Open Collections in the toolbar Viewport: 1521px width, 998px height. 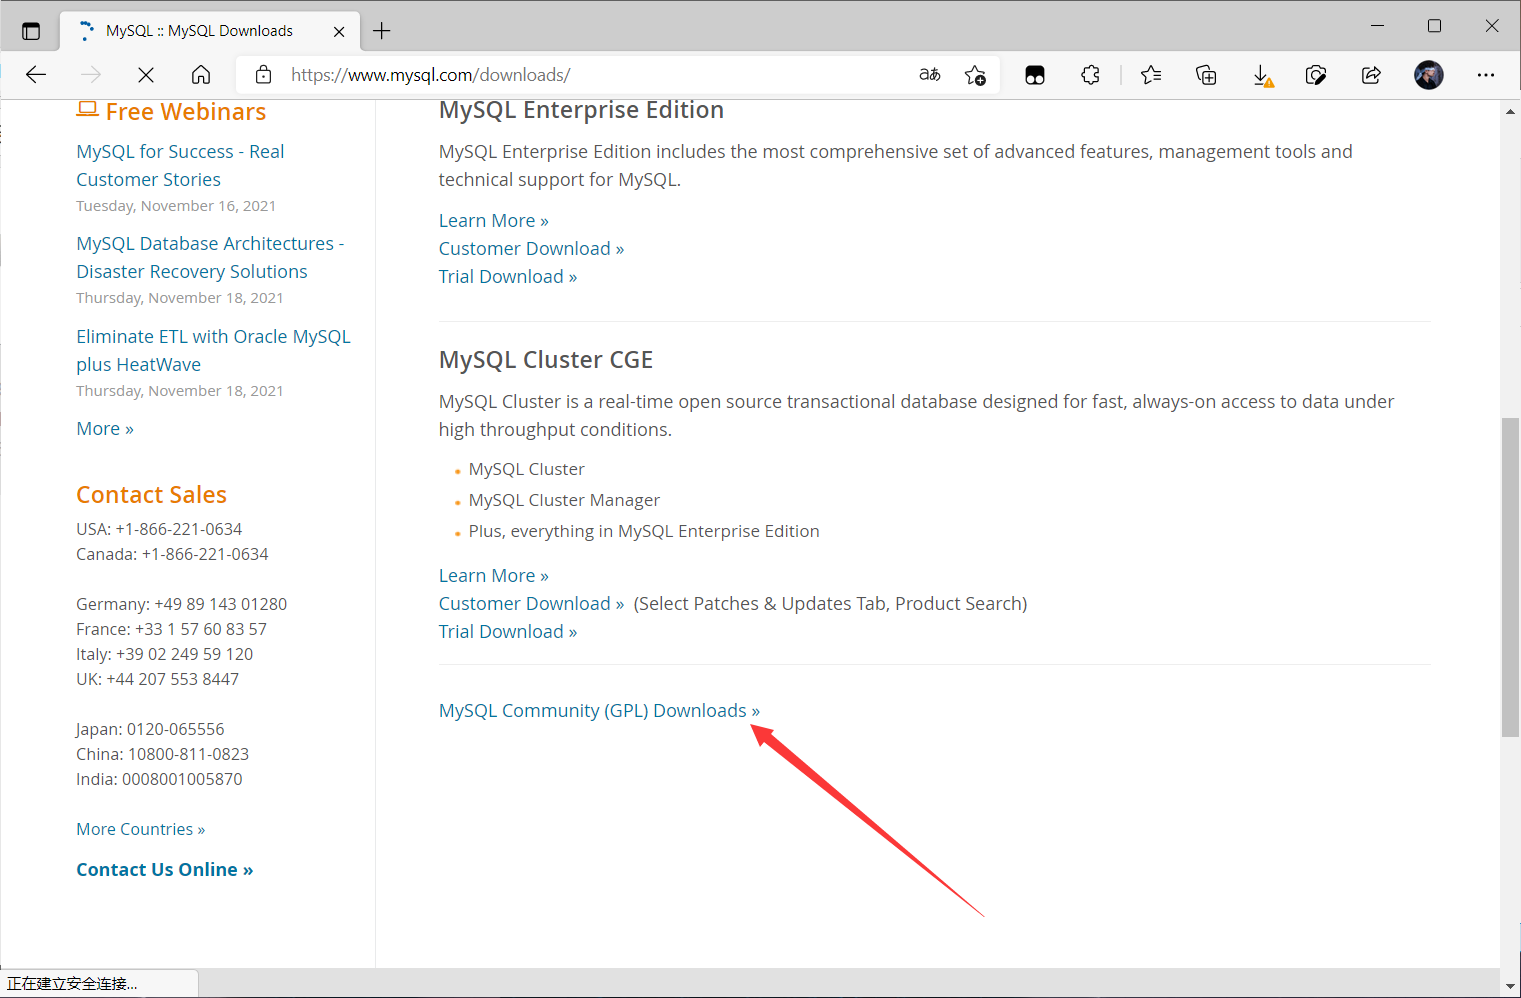click(1206, 75)
